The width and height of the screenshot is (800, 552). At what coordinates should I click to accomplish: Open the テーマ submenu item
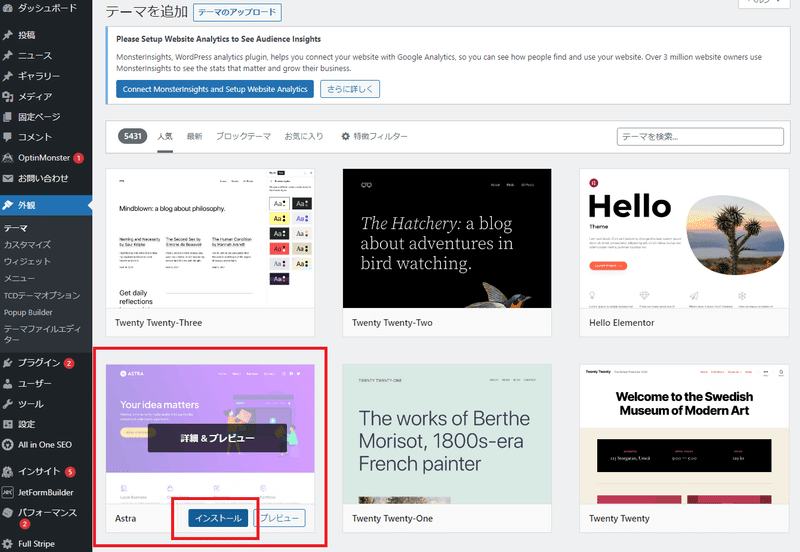coord(16,228)
